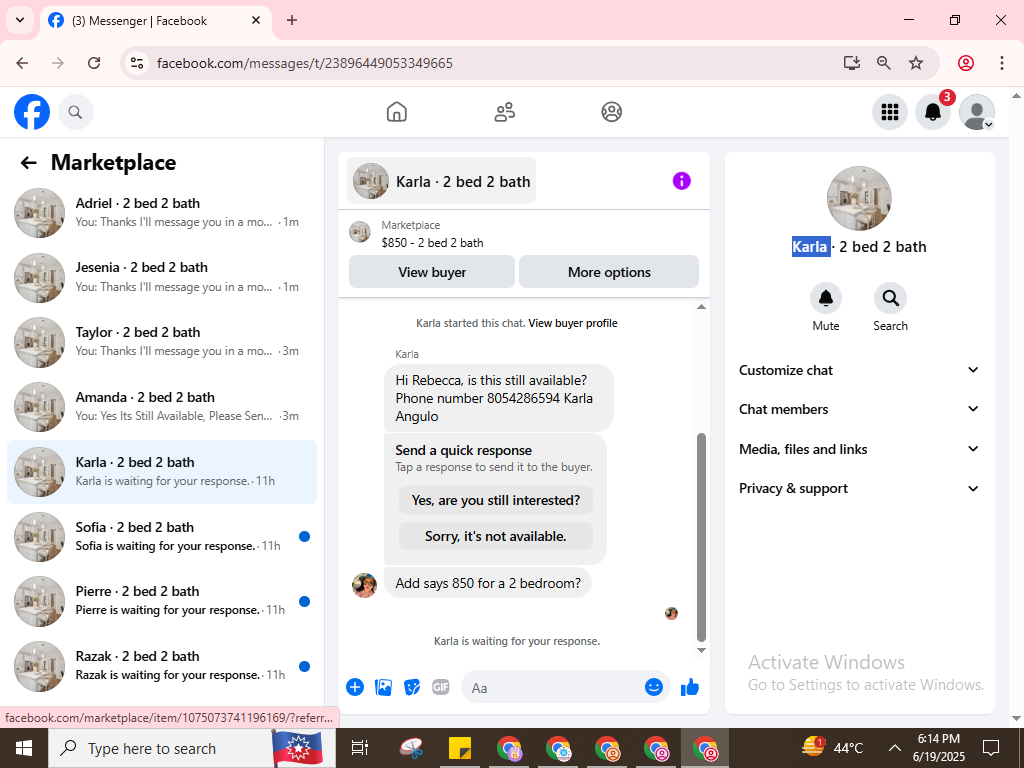This screenshot has width=1024, height=768.
Task: View site information icon in address bar
Action: tap(136, 63)
